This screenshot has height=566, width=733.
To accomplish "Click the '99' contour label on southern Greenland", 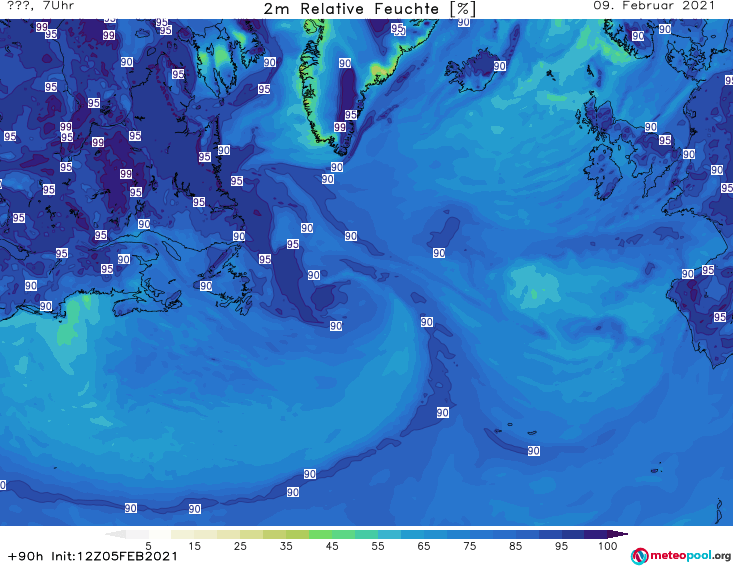I will (340, 127).
